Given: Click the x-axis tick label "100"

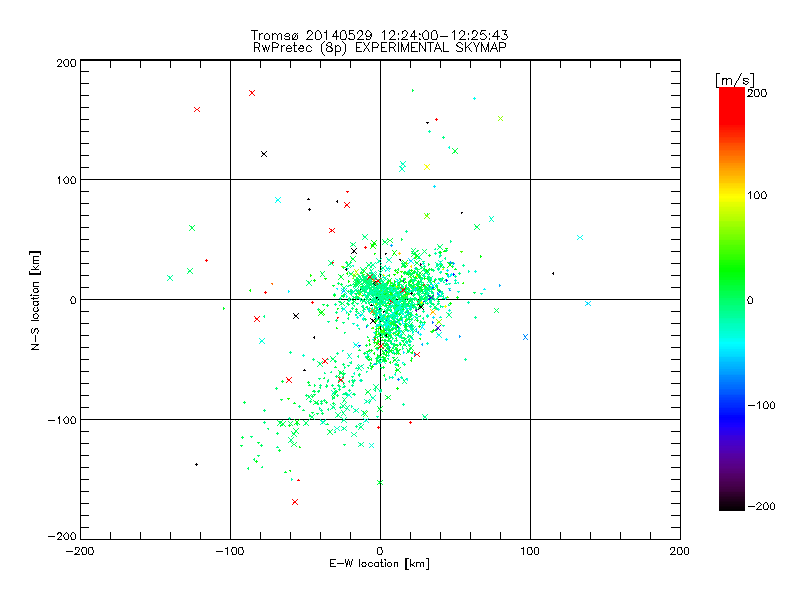Looking at the screenshot, I should (x=530, y=551).
